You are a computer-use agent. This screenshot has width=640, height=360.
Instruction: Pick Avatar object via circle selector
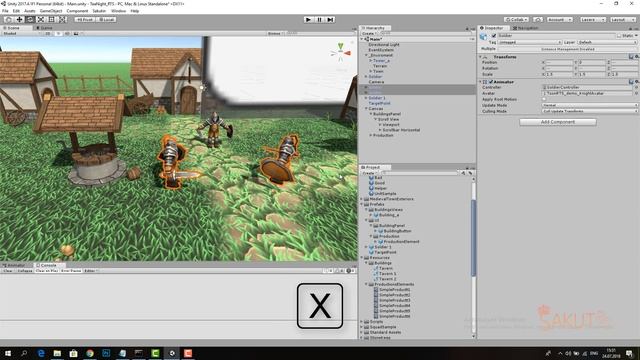636,93
